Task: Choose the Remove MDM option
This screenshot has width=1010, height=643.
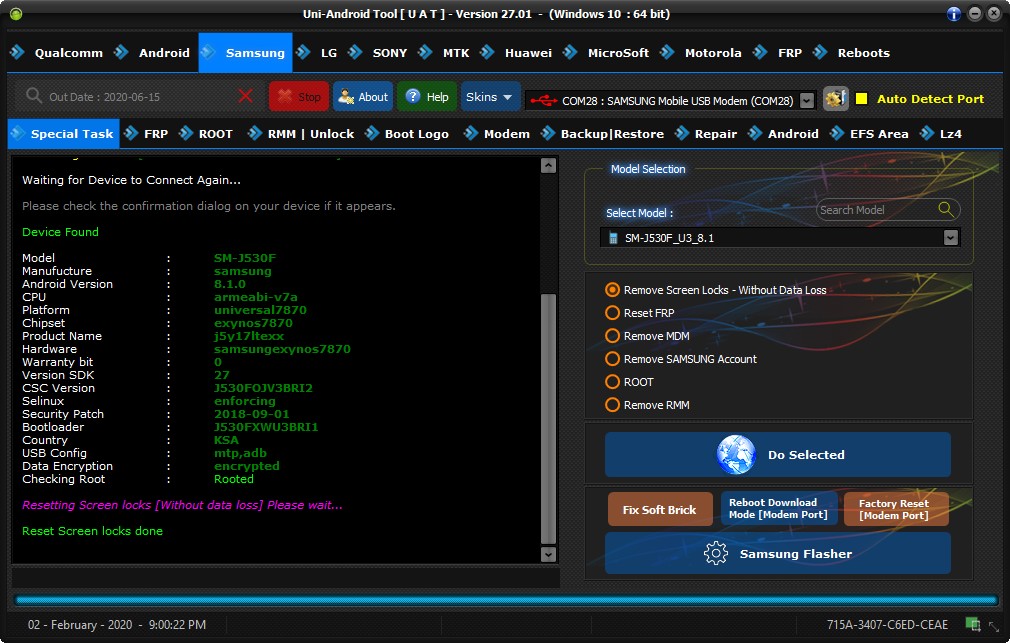Action: tap(613, 336)
